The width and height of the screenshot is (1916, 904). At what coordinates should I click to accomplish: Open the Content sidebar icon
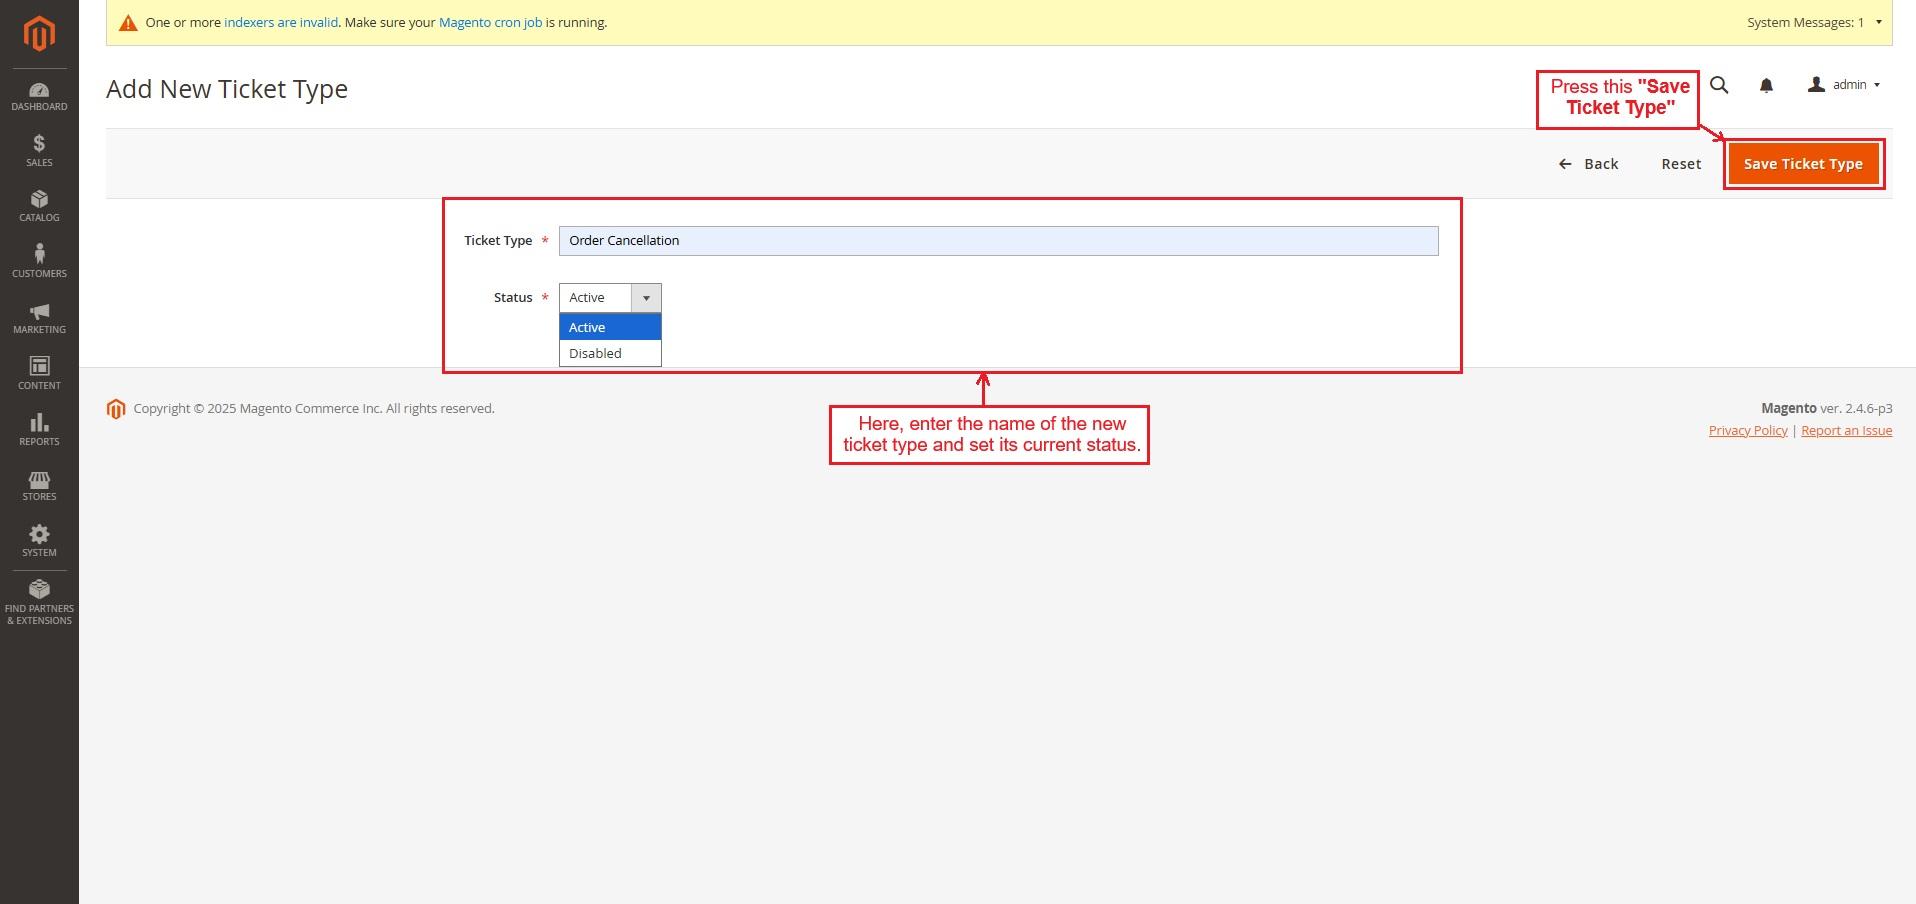click(x=39, y=374)
